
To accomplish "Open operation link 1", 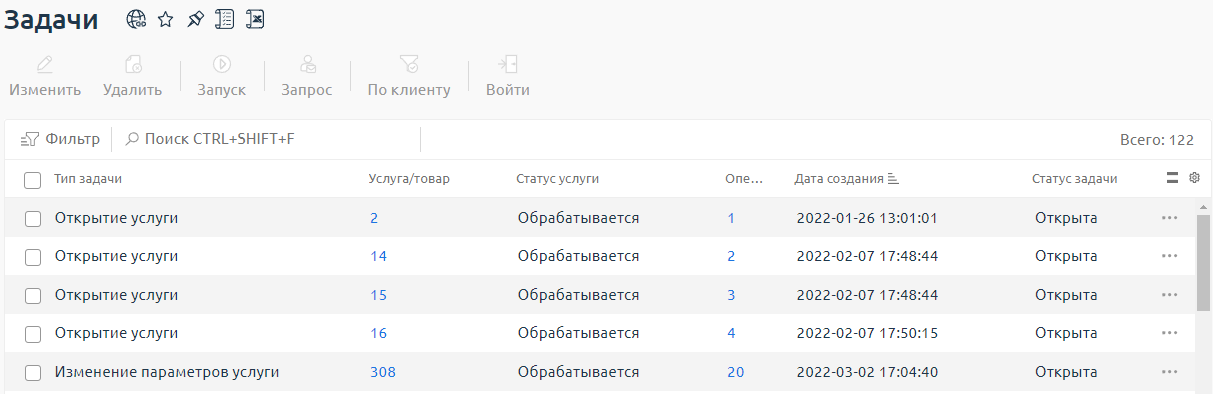I will click(x=731, y=217).
